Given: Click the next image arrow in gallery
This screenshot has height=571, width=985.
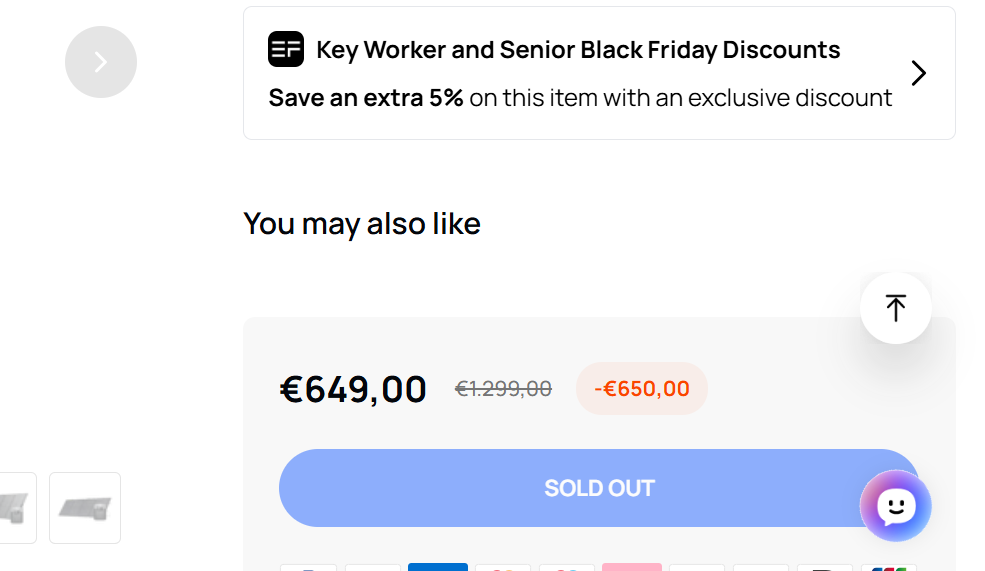Looking at the screenshot, I should (101, 62).
